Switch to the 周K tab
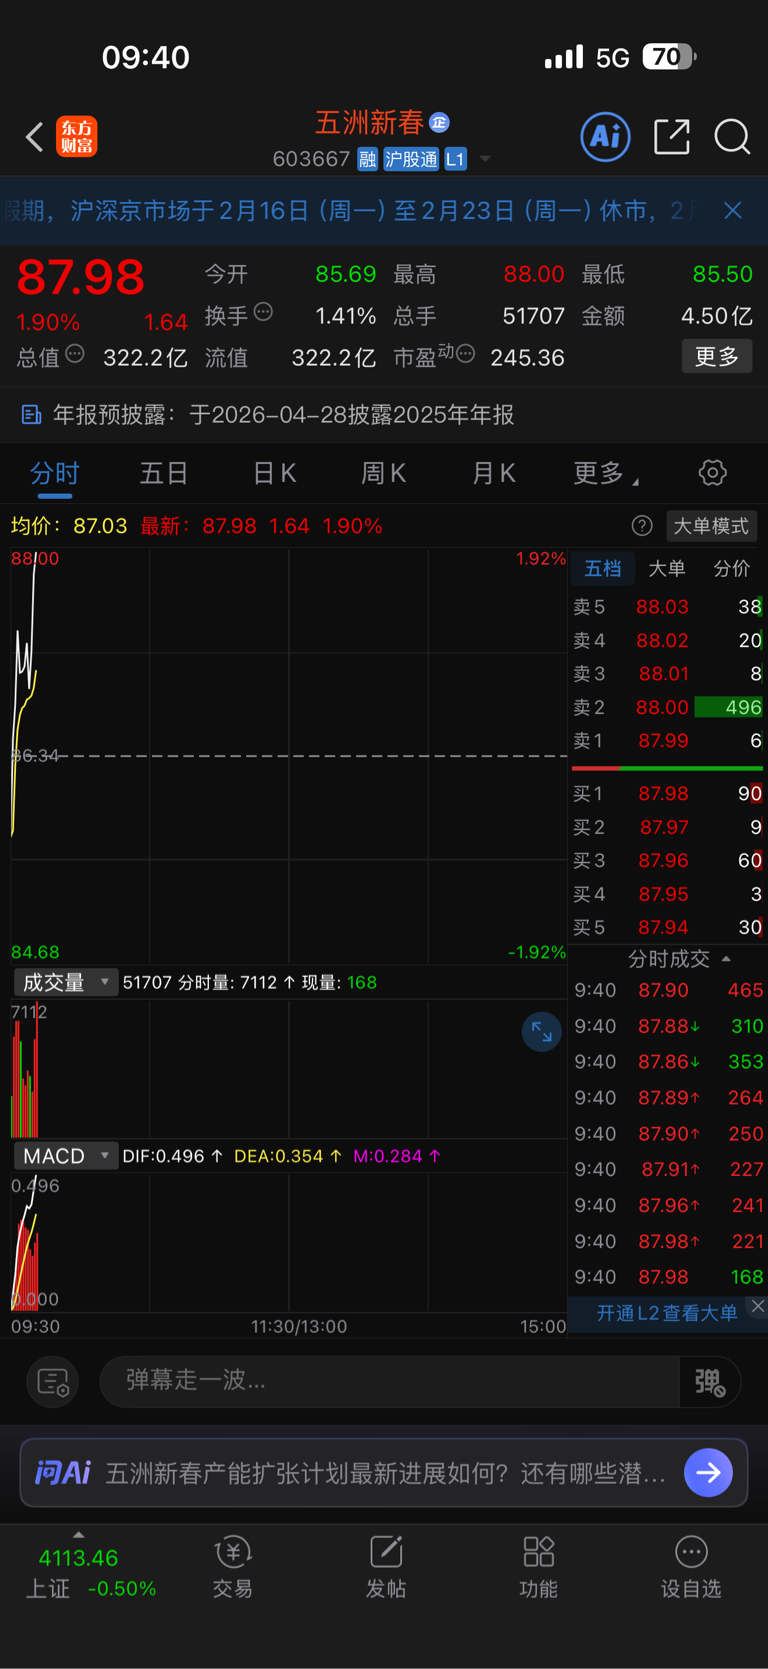768x1669 pixels. 384,473
